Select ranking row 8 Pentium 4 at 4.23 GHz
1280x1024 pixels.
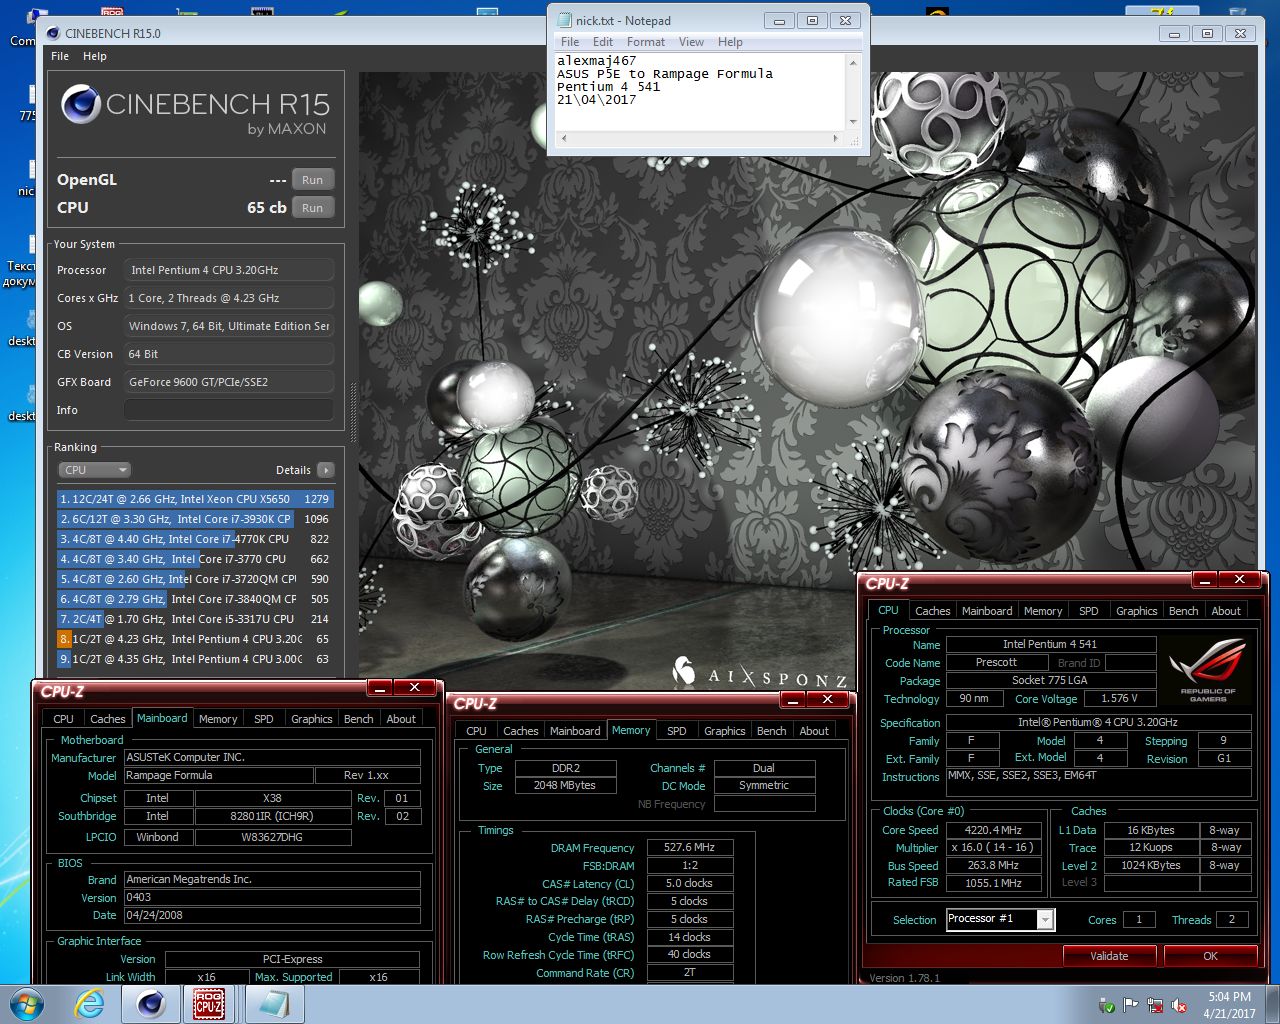195,639
